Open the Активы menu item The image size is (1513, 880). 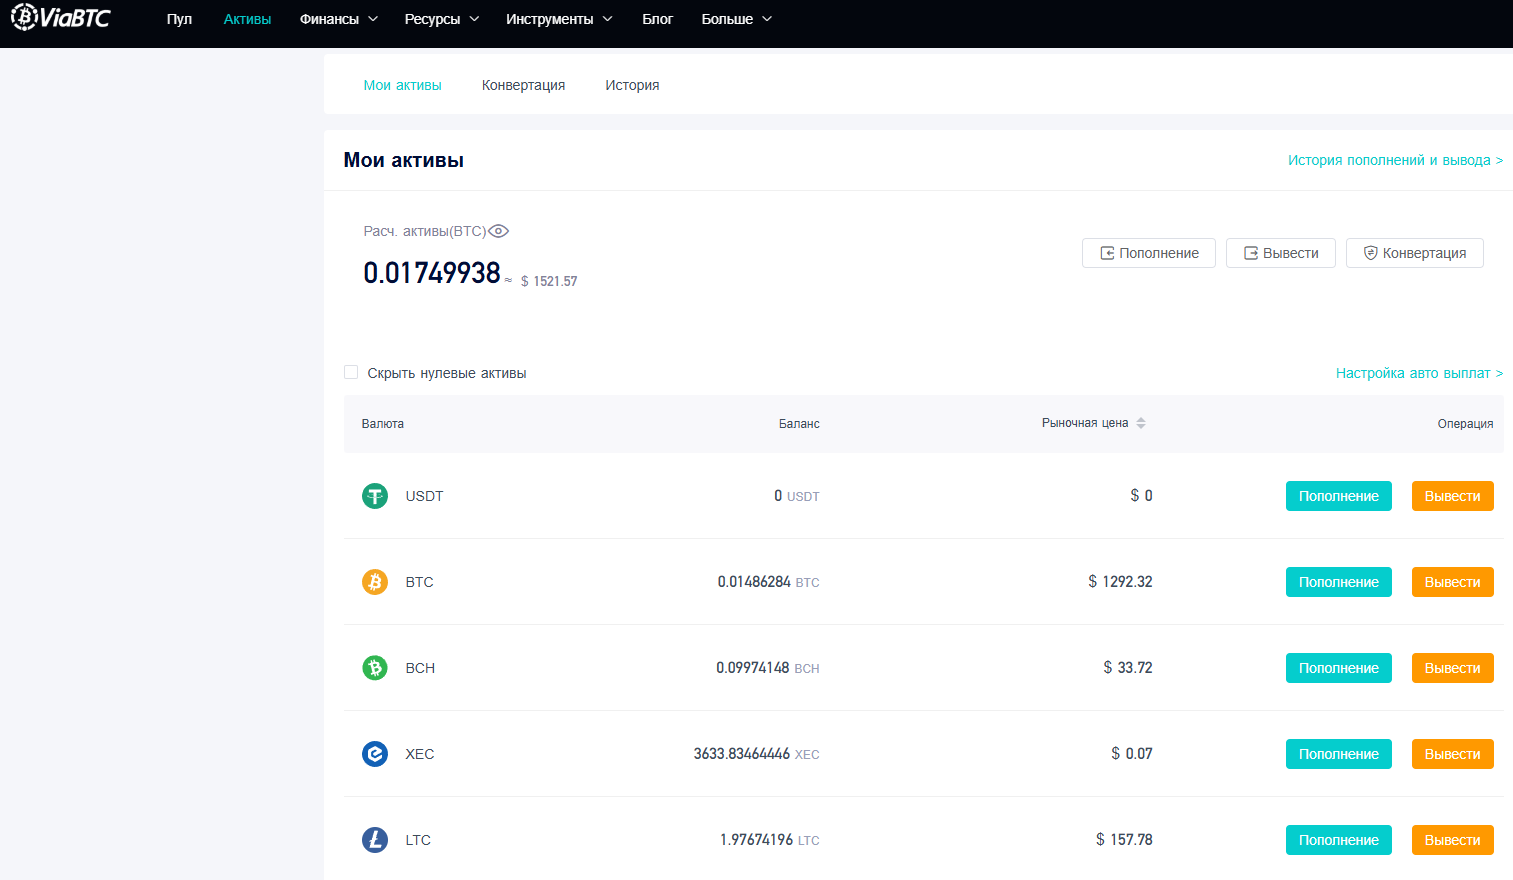(x=247, y=19)
